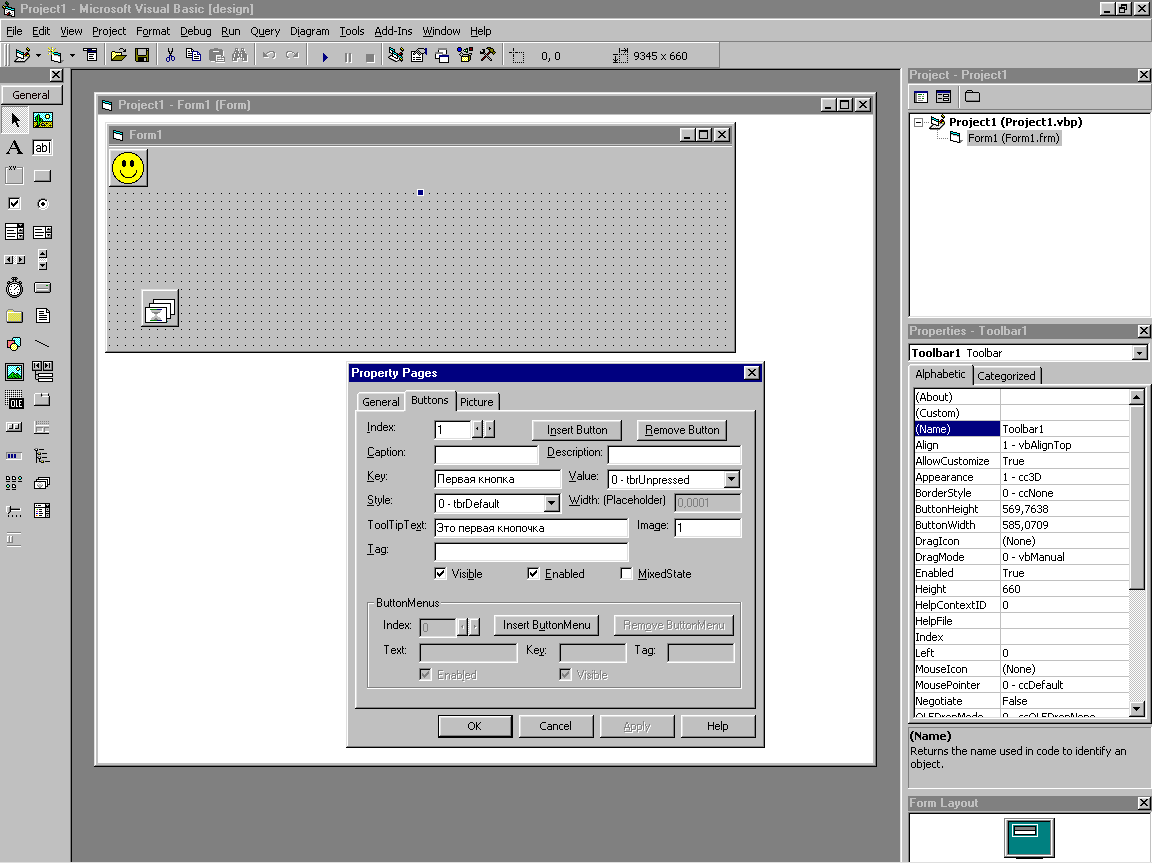Save the project using the diskette icon
Screen dimensions: 1152x864
click(142, 55)
